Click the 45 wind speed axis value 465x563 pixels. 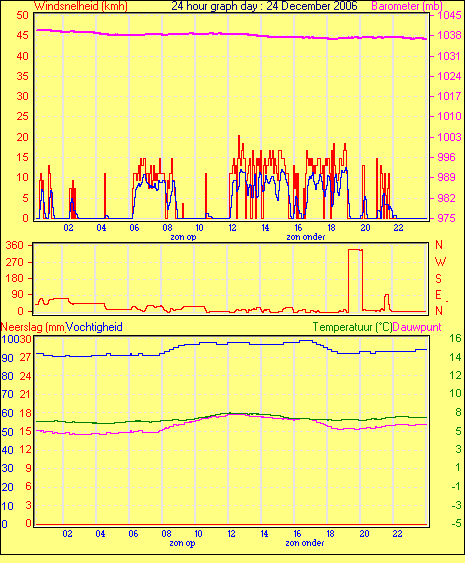[x=22, y=36]
